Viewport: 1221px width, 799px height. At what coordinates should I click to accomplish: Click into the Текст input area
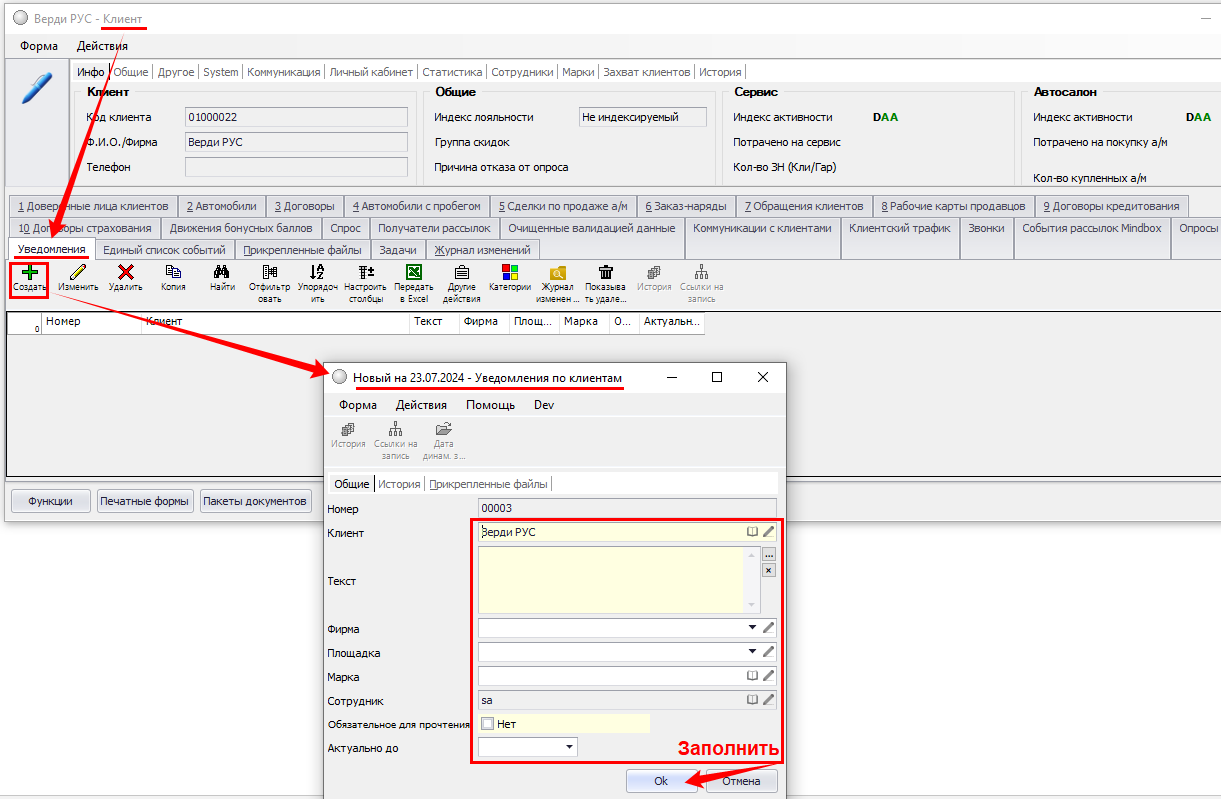coord(610,580)
